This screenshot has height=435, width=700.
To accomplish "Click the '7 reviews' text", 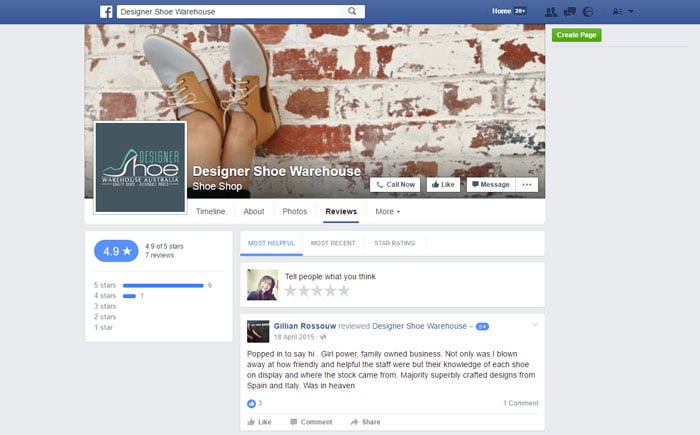I will point(159,255).
